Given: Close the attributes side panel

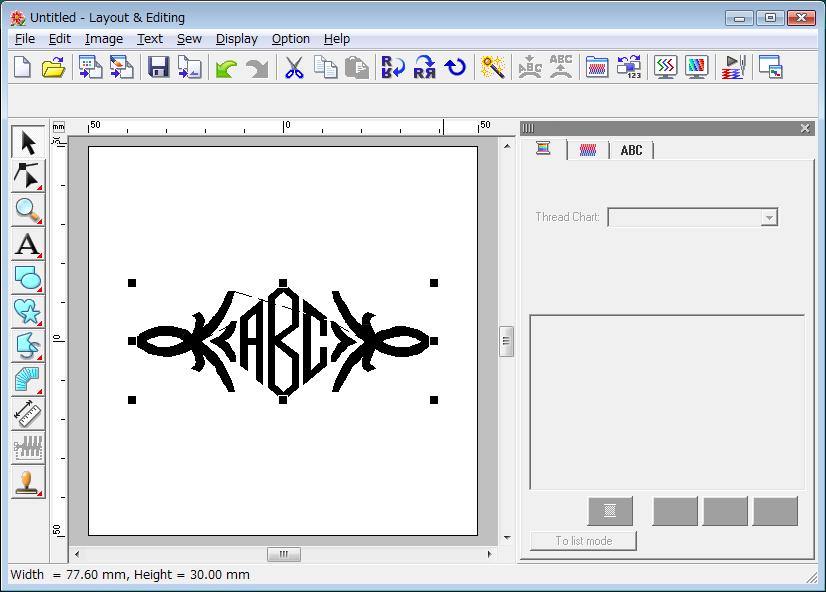Looking at the screenshot, I should click(x=804, y=128).
